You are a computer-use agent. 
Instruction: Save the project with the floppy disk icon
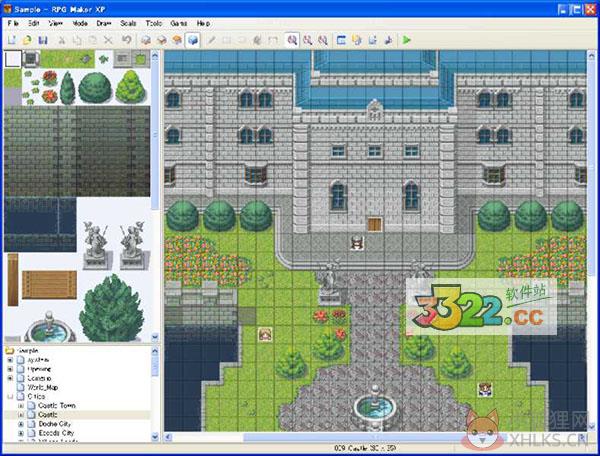click(x=43, y=40)
